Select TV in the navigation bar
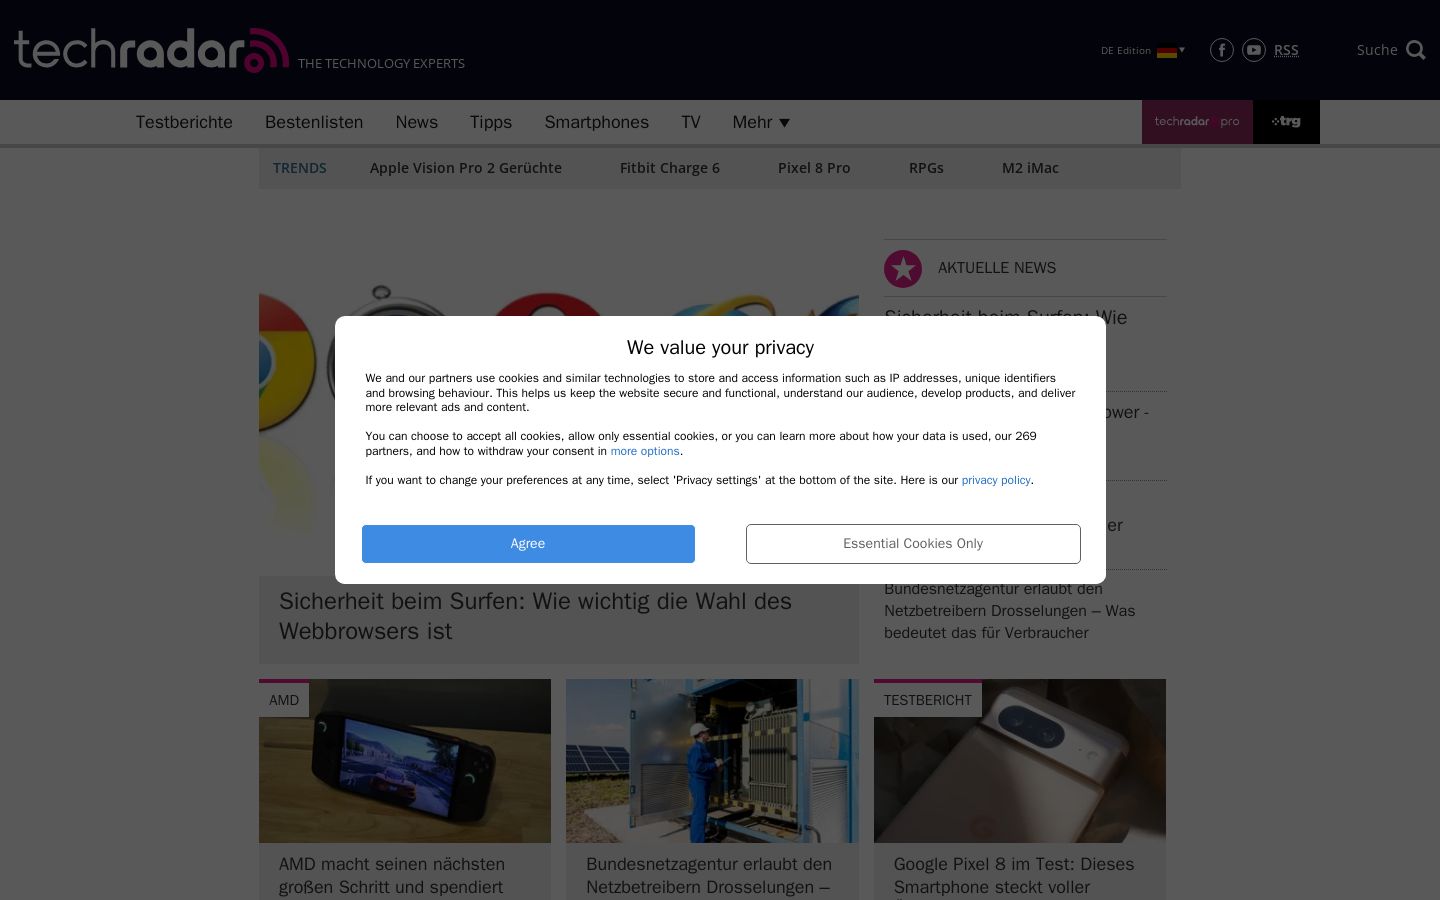 (x=691, y=122)
